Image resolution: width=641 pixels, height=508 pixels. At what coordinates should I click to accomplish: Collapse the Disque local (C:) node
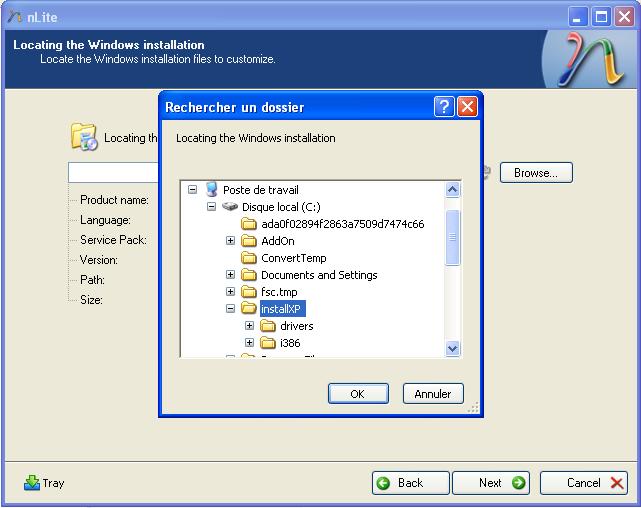point(211,206)
